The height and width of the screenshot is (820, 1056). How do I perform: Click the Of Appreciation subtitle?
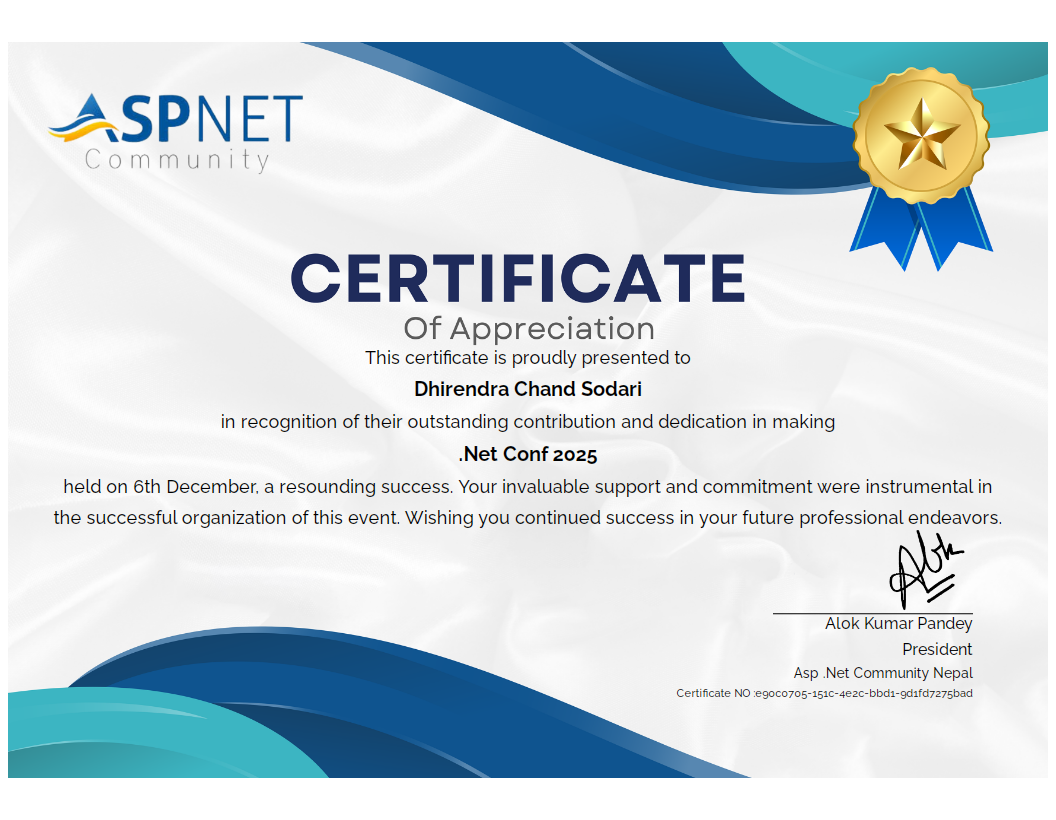tap(528, 328)
